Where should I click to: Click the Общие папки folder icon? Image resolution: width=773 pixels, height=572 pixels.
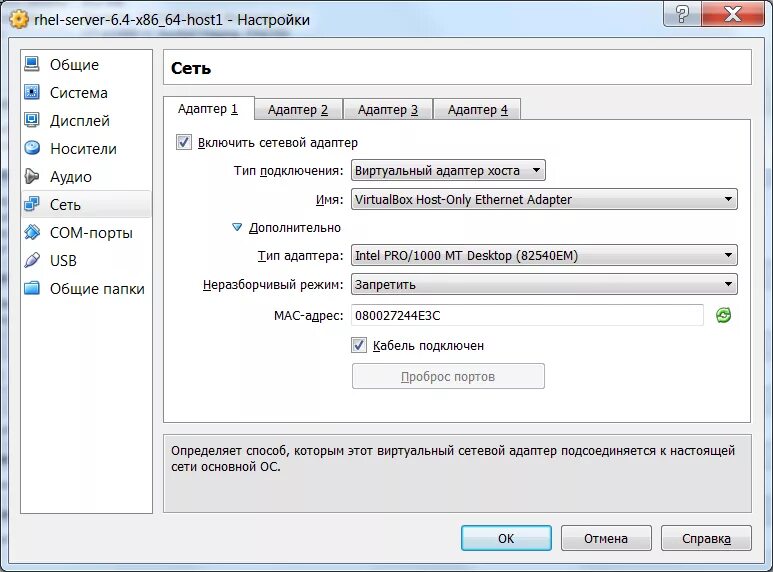pos(32,288)
